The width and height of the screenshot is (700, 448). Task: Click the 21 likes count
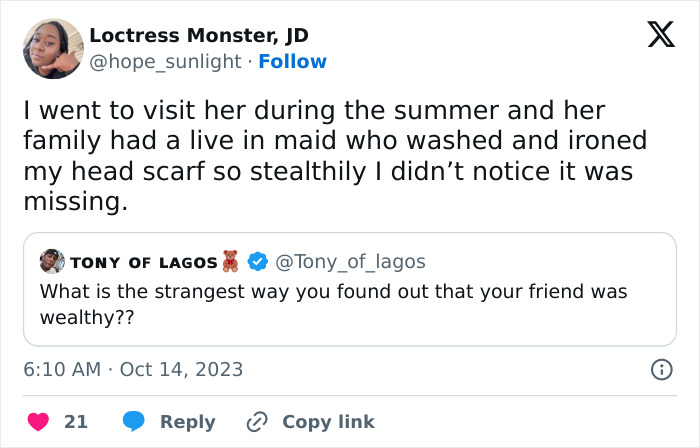76,422
